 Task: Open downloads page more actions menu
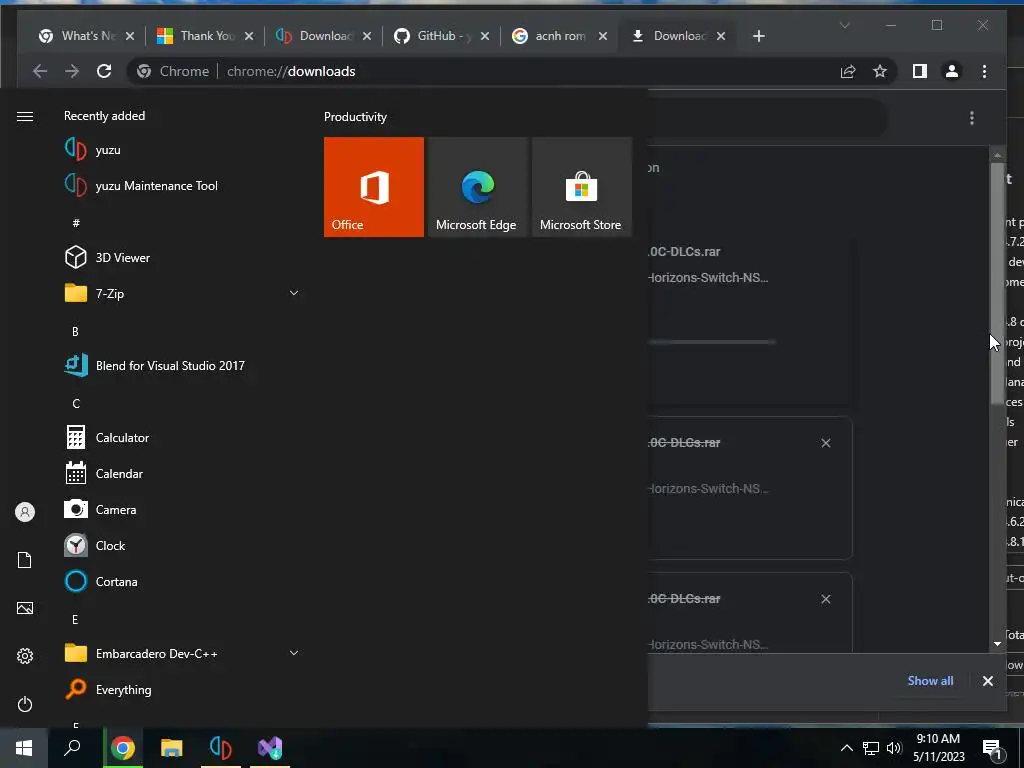pos(972,118)
